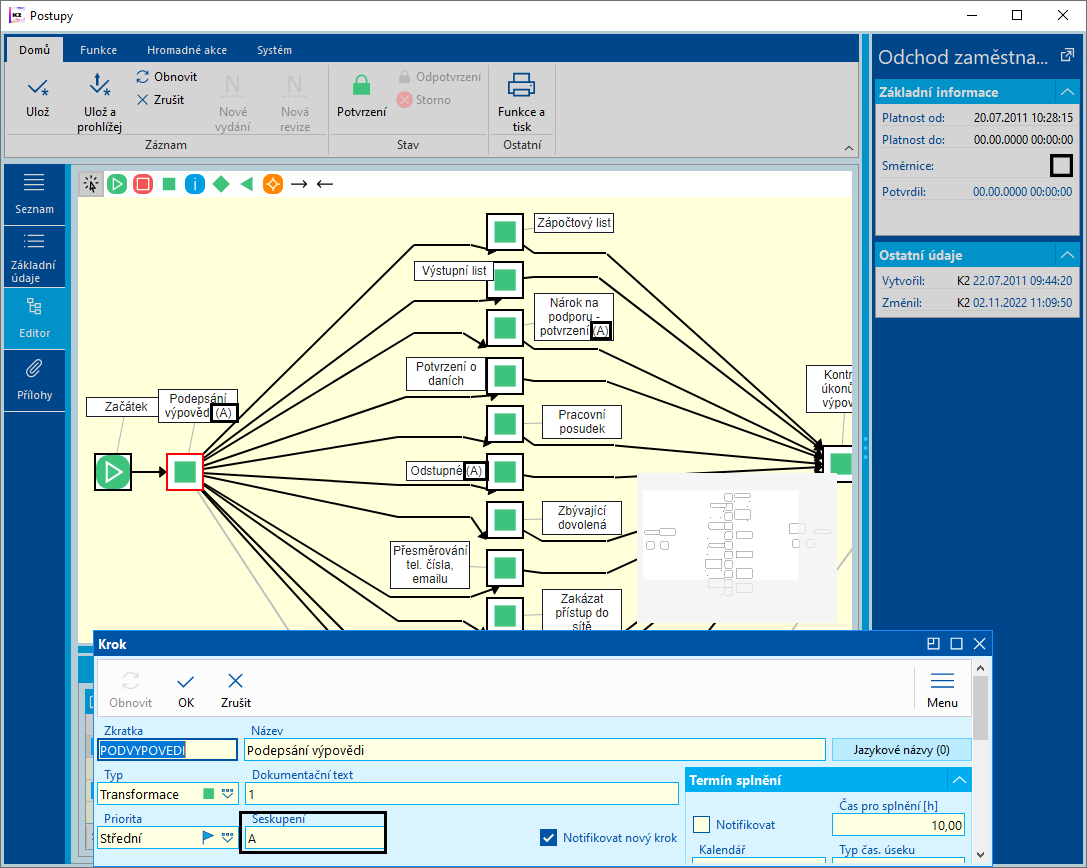The image size is (1087, 868).
Task: Click the Dokumentační text field
Action: (x=461, y=794)
